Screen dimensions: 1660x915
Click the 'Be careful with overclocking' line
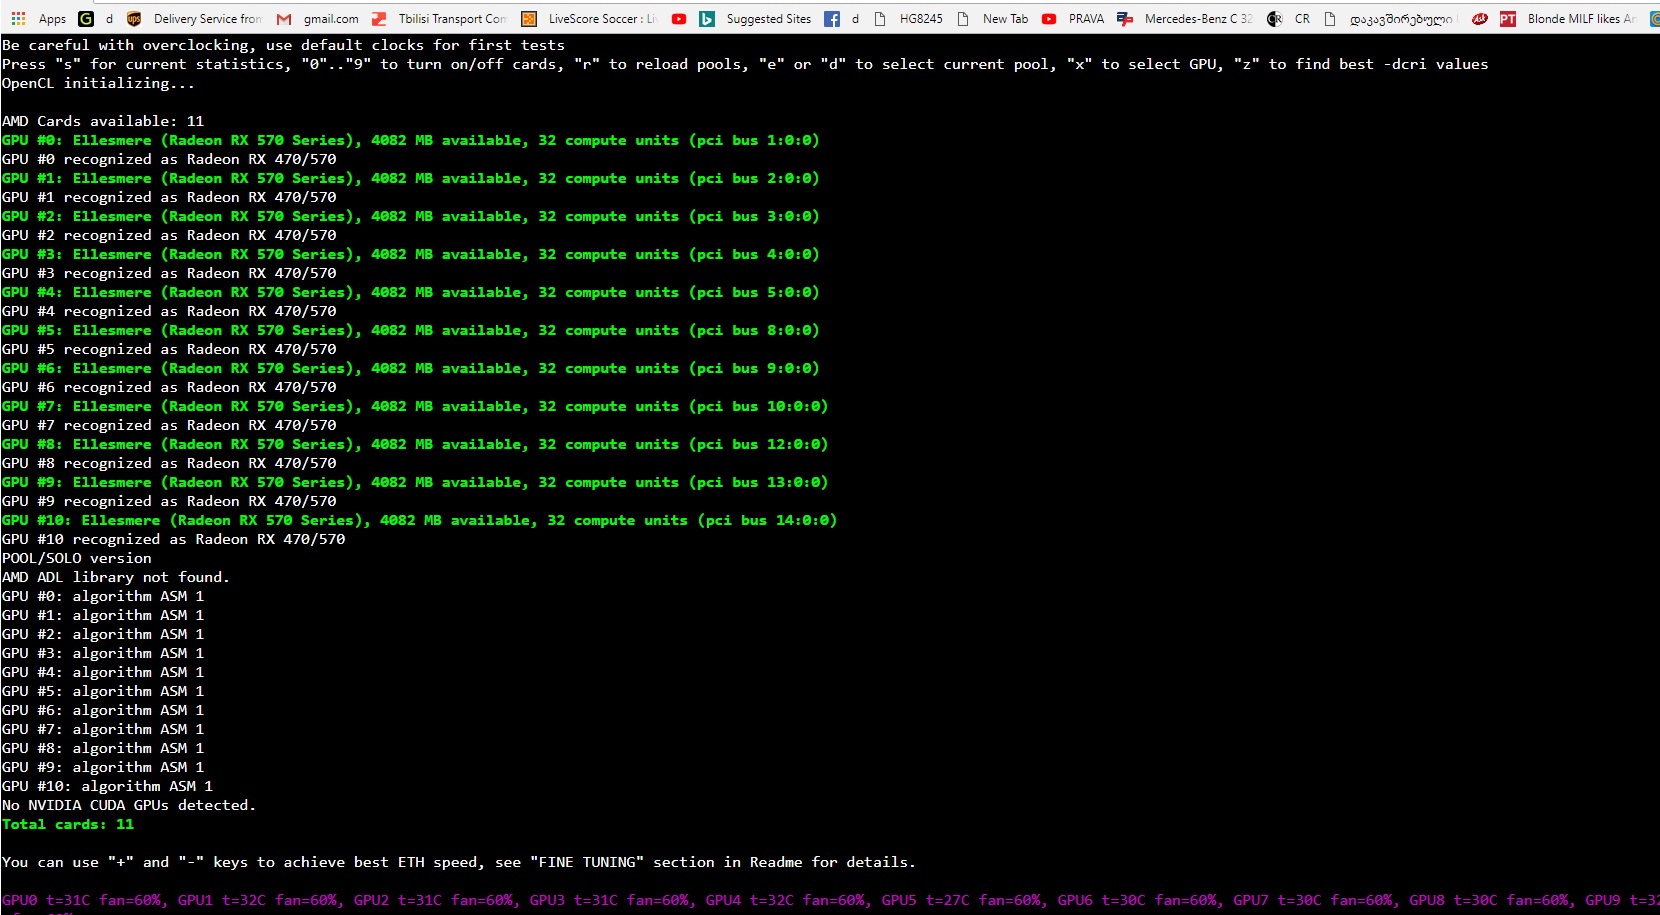click(283, 45)
